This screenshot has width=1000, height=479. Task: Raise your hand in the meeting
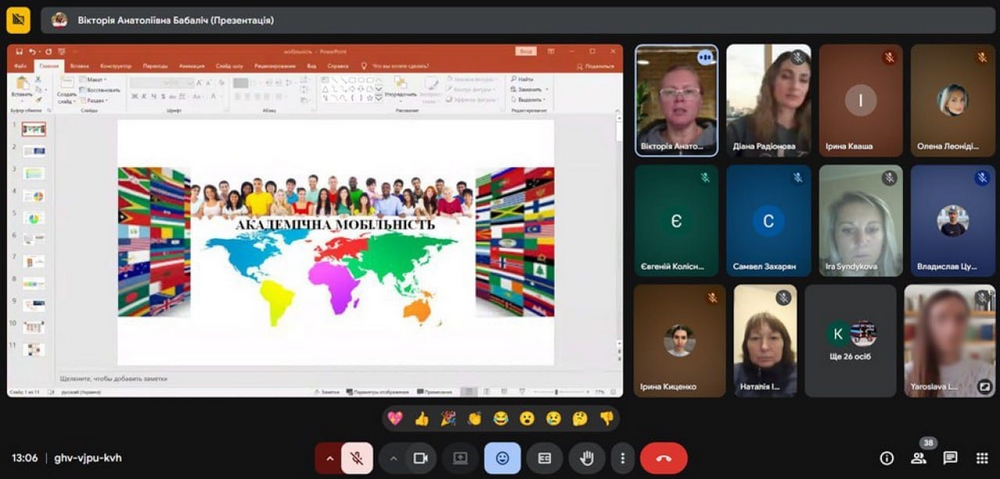(588, 458)
